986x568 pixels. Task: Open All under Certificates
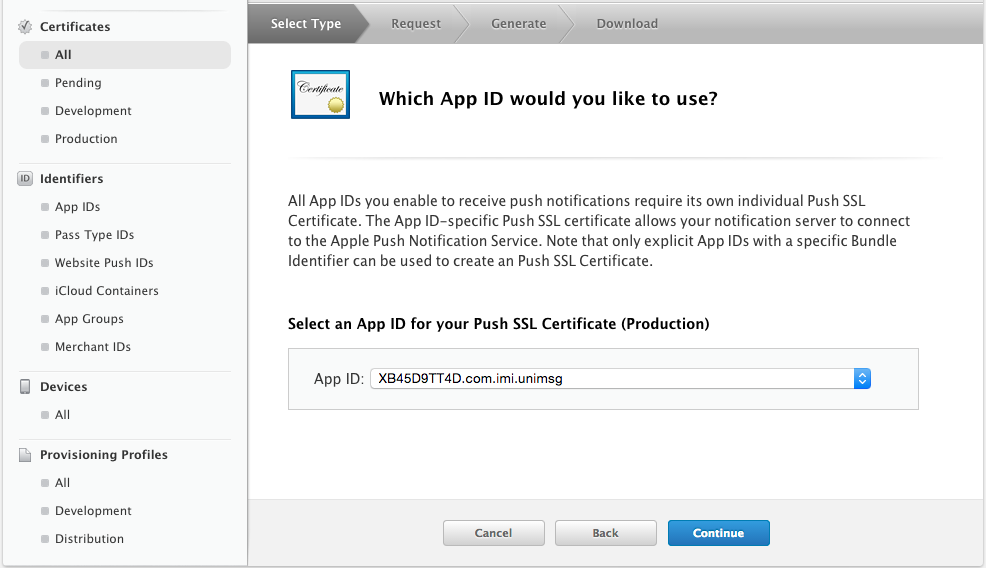click(125, 55)
